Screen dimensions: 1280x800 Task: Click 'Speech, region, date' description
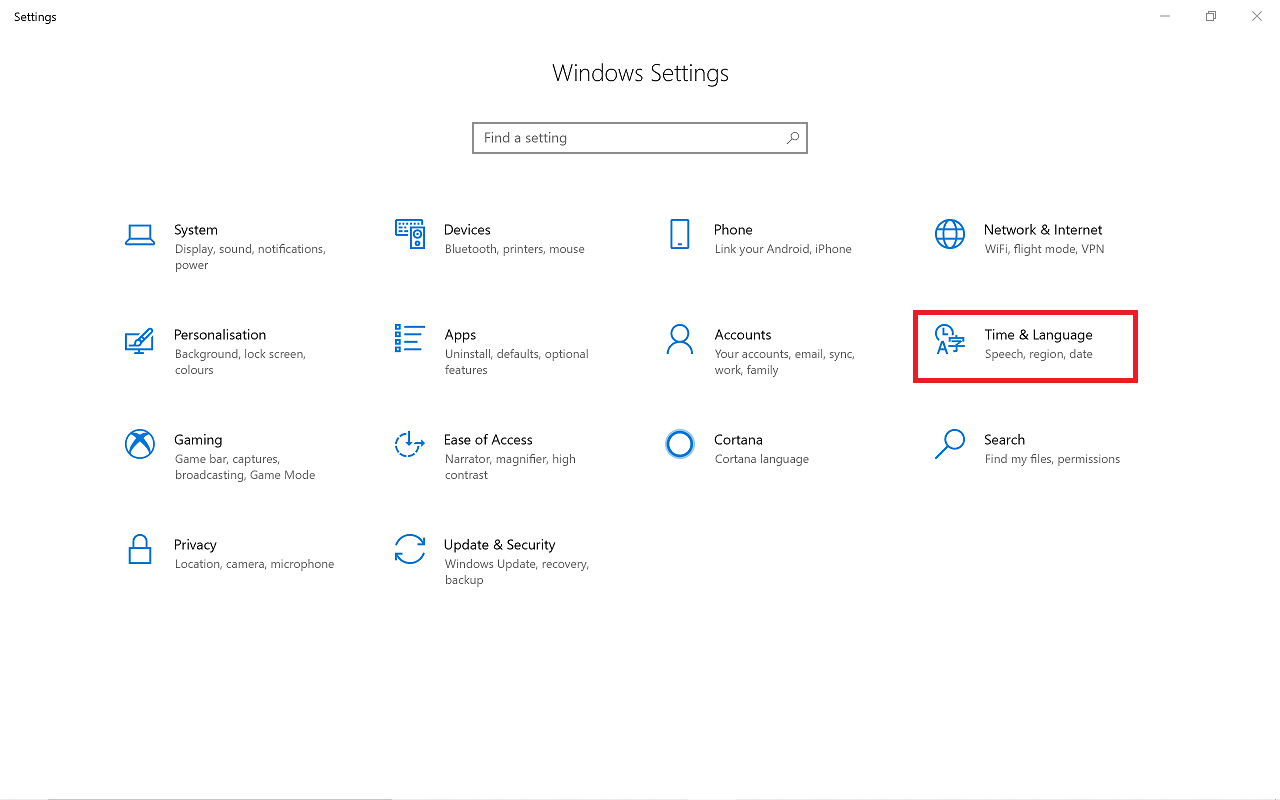tap(1038, 354)
